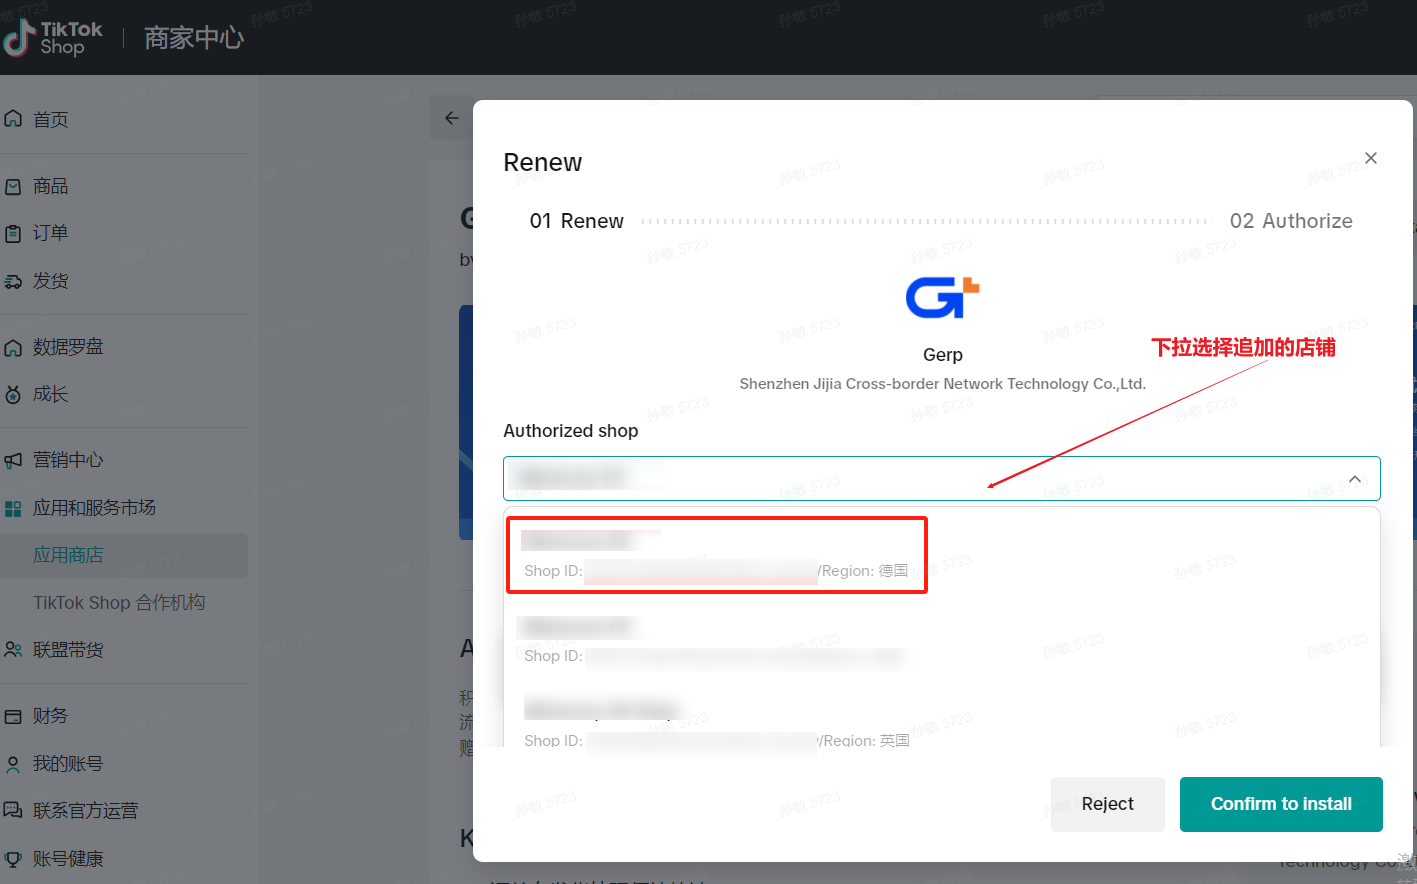This screenshot has width=1417, height=884.
Task: Click the Authorized shop select field
Action: 942,478
